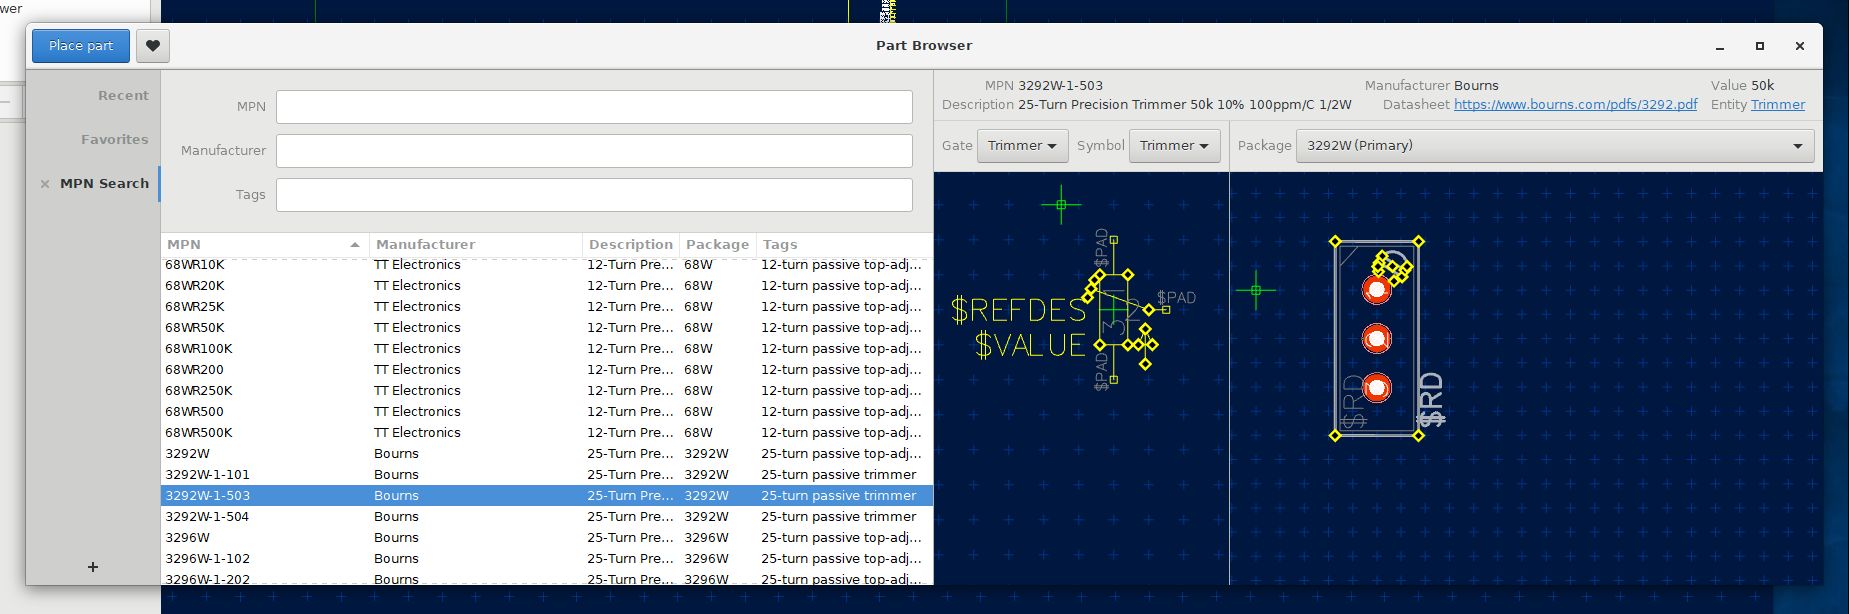Open the Gate Trimmer dropdown
Screen dimensions: 1849x614
click(x=1022, y=146)
